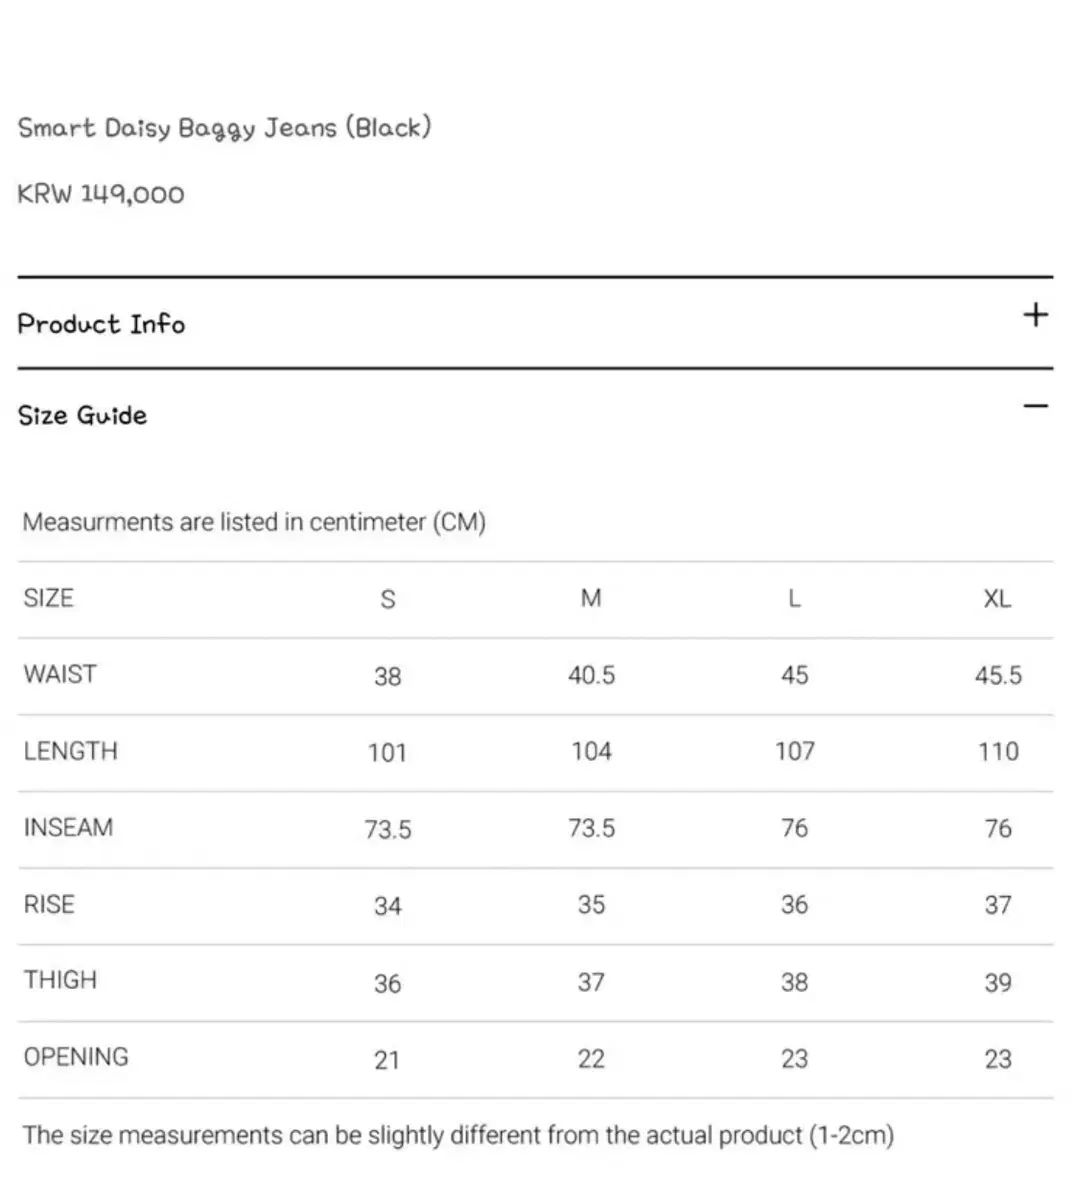Select the RISE row label
Image resolution: width=1075 pixels, height=1200 pixels.
(x=49, y=904)
